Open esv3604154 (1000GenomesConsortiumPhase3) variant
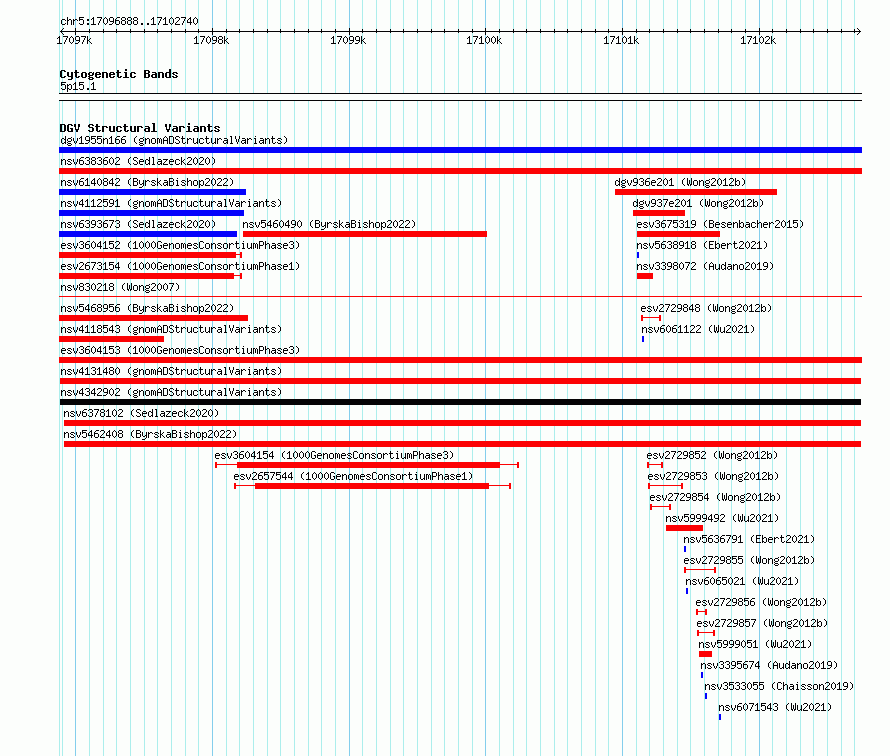 click(x=334, y=455)
